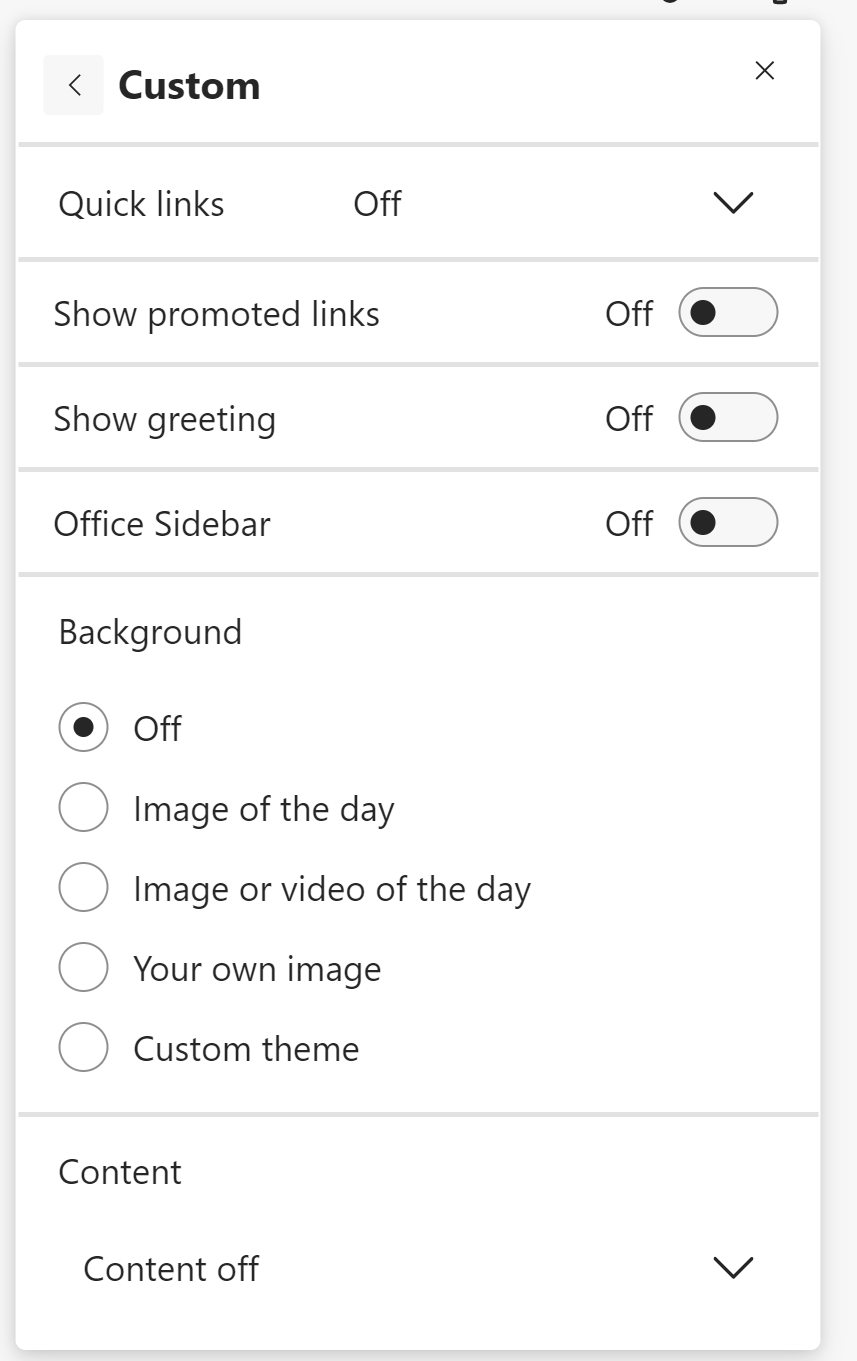Open the Quick links Off dropdown value
The height and width of the screenshot is (1361, 857).
tap(377, 204)
